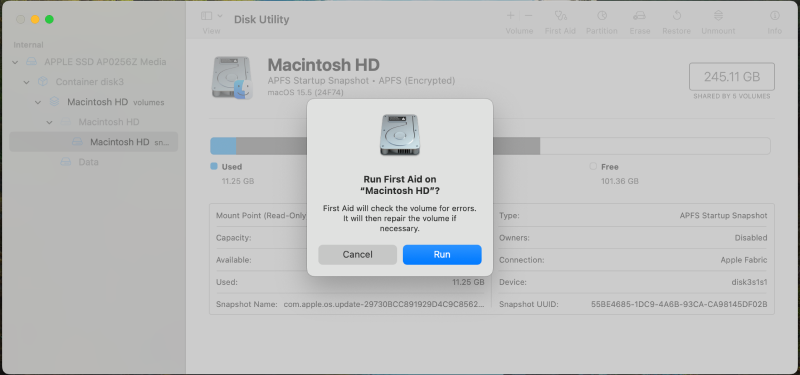Click the volume group stack icon
Viewport: 800px width, 375px height.
[54, 102]
